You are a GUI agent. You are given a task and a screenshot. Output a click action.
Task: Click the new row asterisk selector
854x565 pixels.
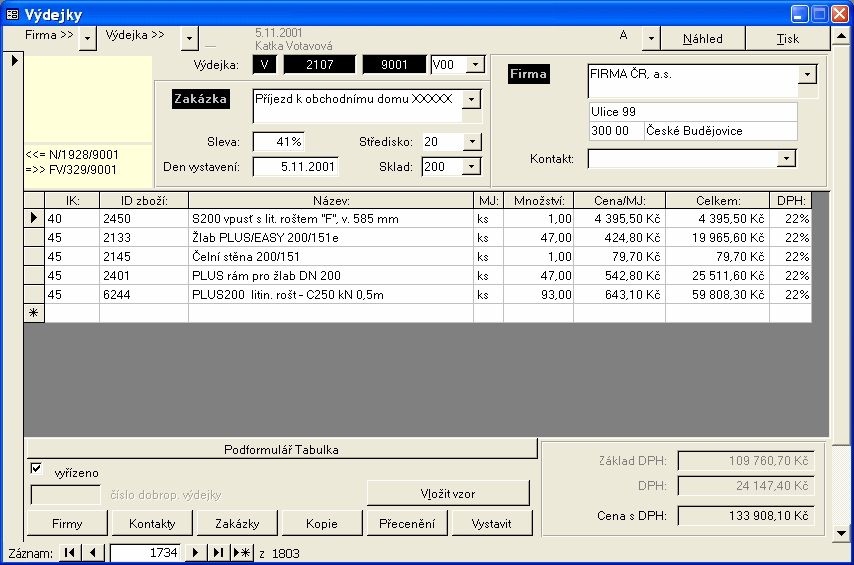tap(34, 313)
